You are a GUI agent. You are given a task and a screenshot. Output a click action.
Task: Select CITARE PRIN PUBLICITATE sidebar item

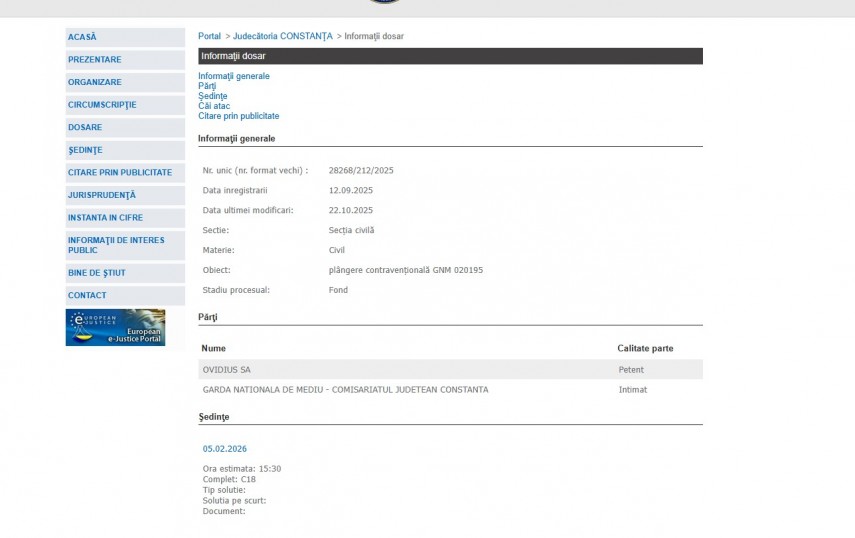(119, 172)
